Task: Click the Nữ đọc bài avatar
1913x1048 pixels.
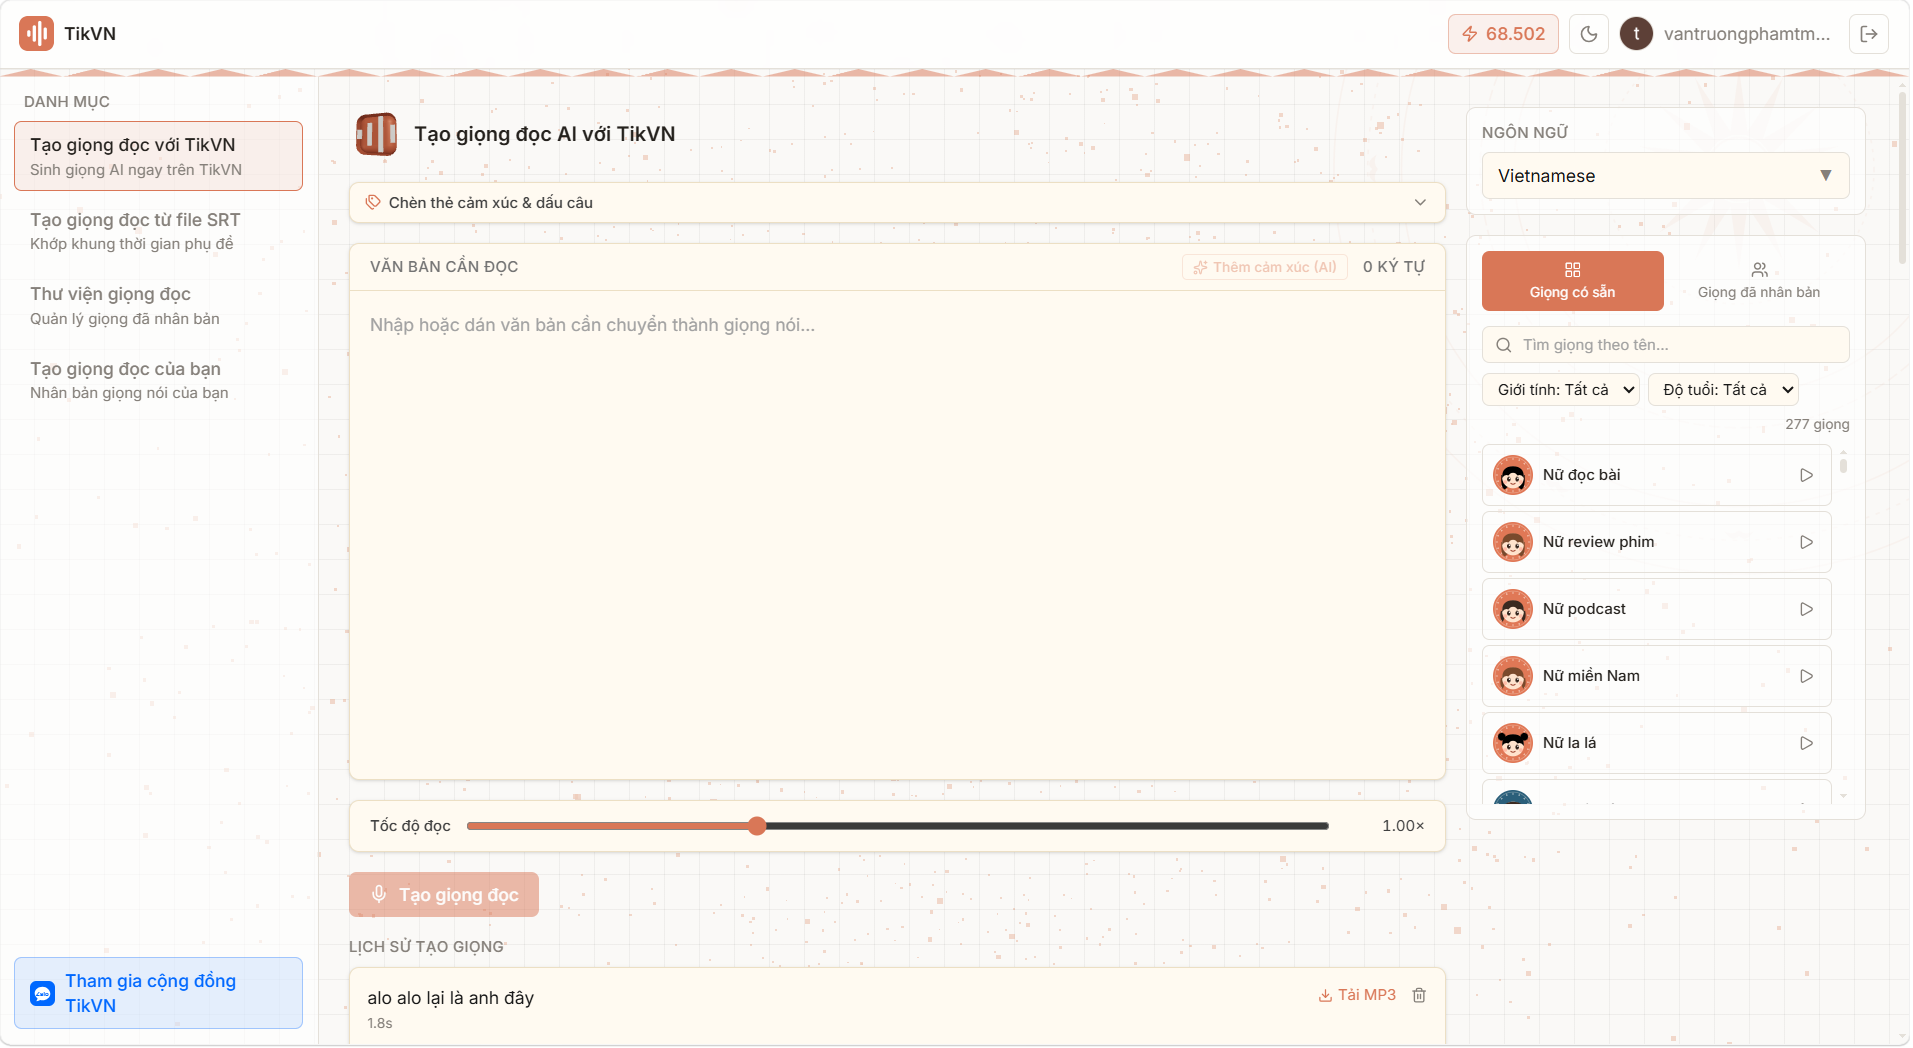Action: pos(1513,475)
